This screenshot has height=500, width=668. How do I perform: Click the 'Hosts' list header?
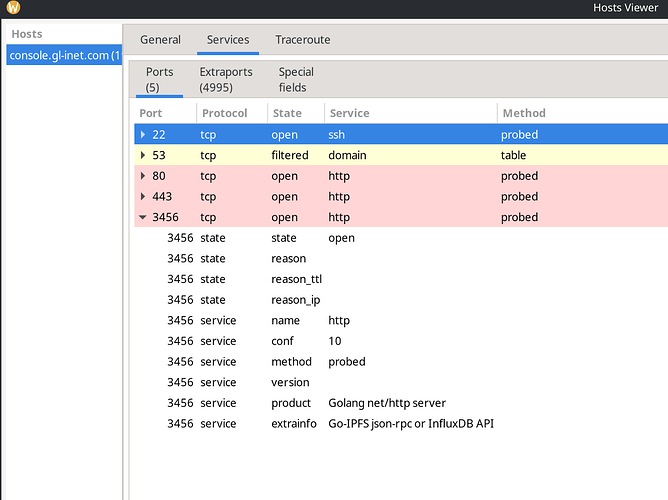(27, 34)
